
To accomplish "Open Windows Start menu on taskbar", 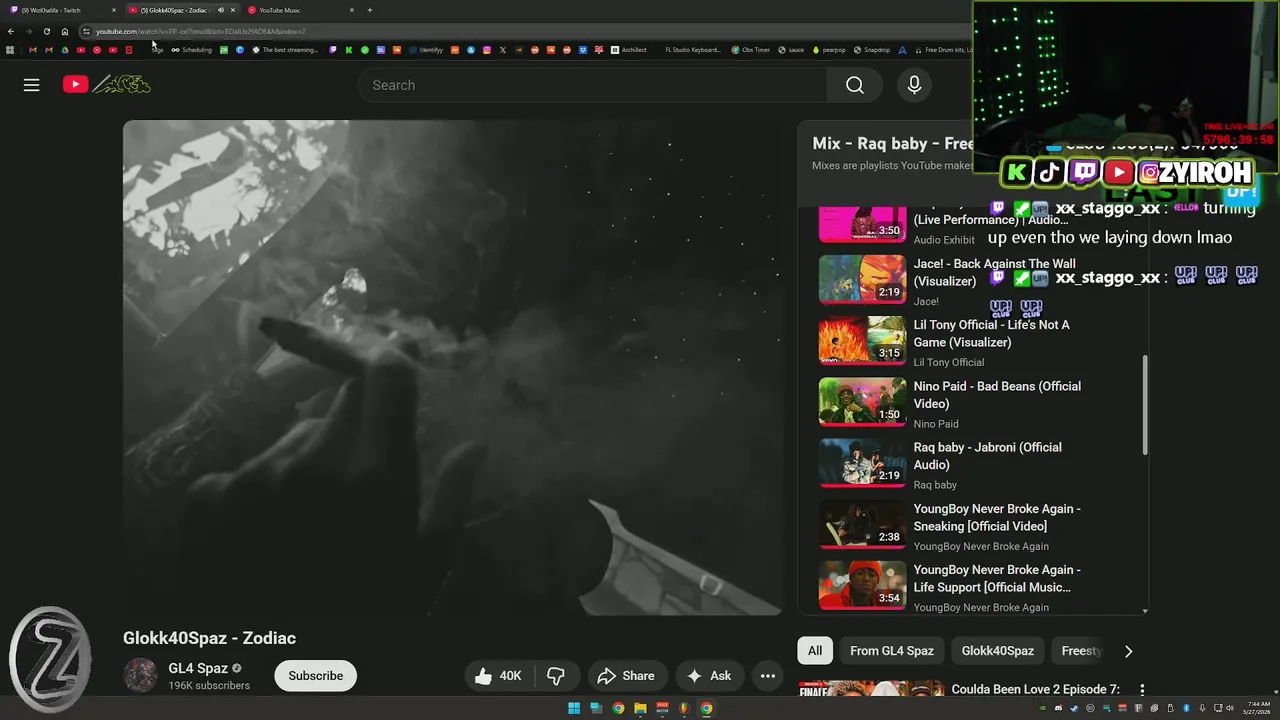I will 574,709.
